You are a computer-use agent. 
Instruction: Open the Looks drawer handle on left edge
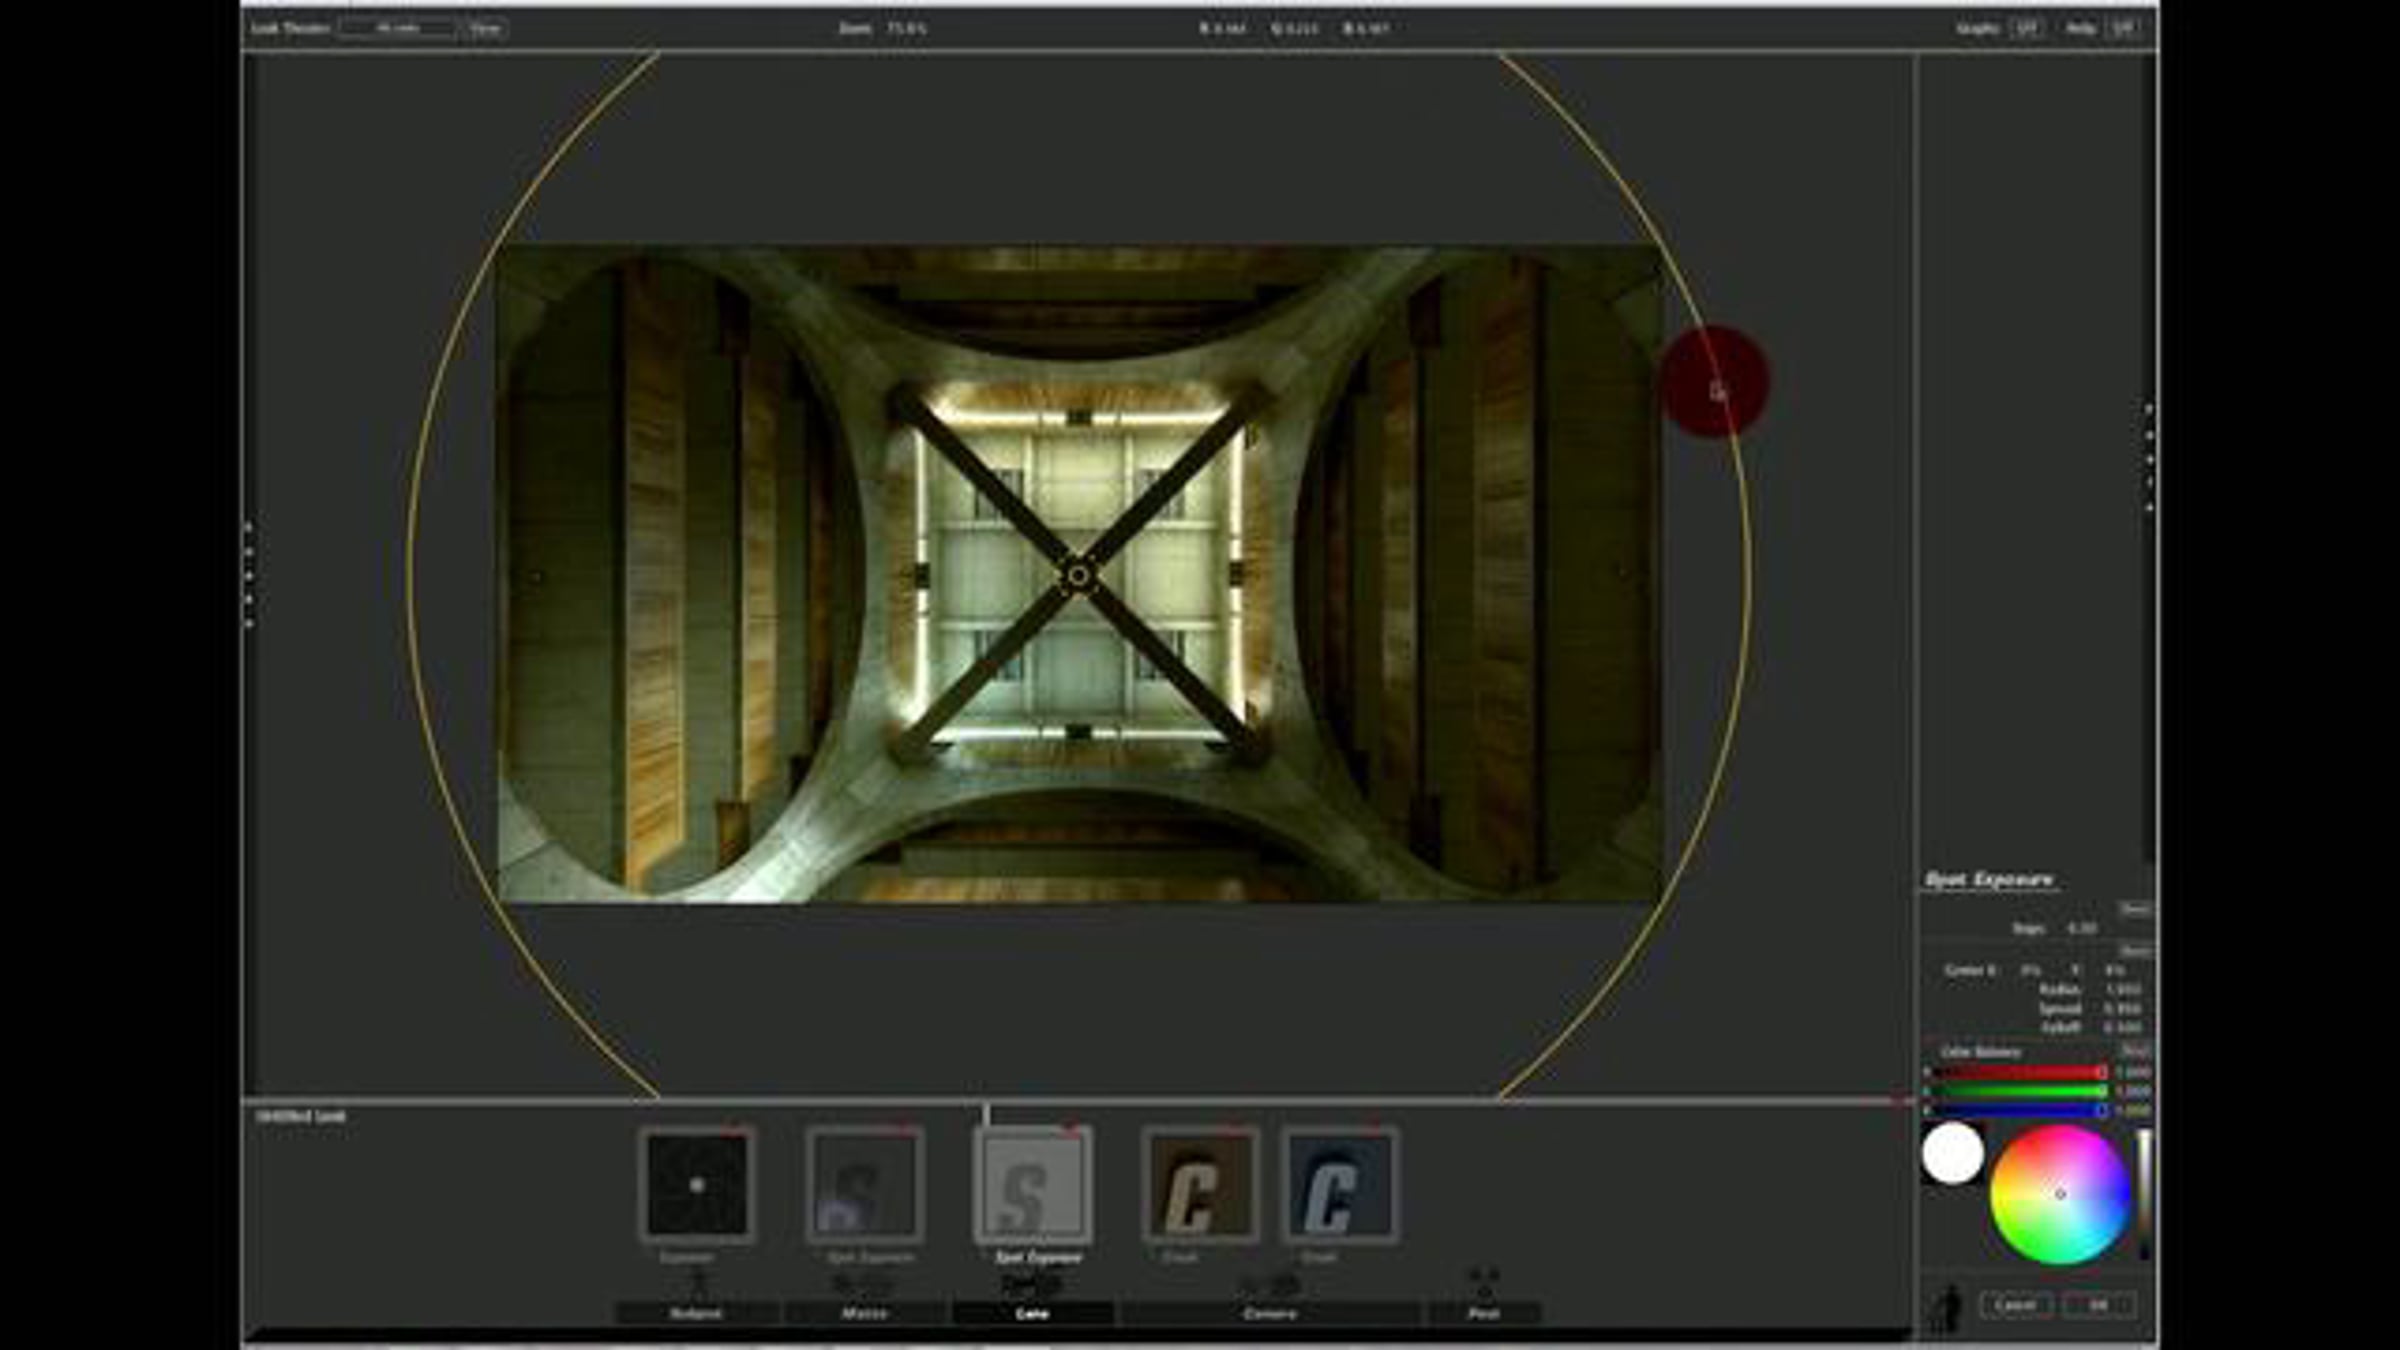pos(249,575)
